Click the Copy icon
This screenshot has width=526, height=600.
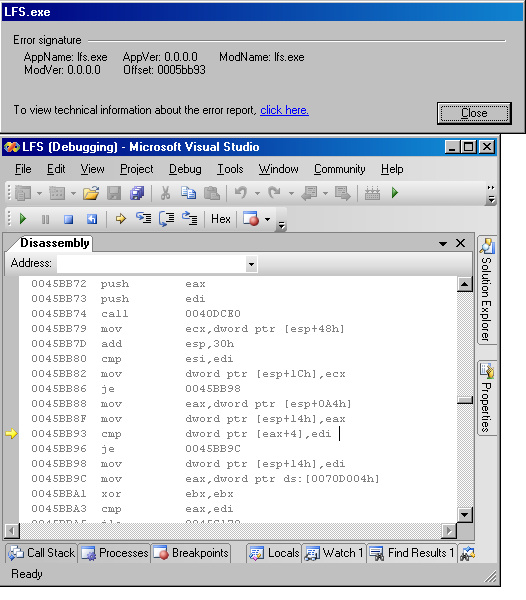pos(188,193)
